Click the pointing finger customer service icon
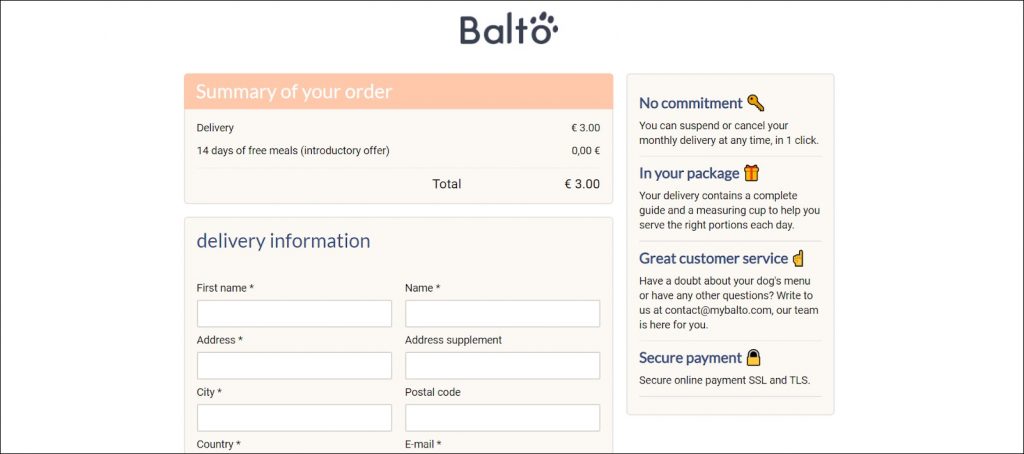This screenshot has height=454, width=1024. pyautogui.click(x=798, y=258)
